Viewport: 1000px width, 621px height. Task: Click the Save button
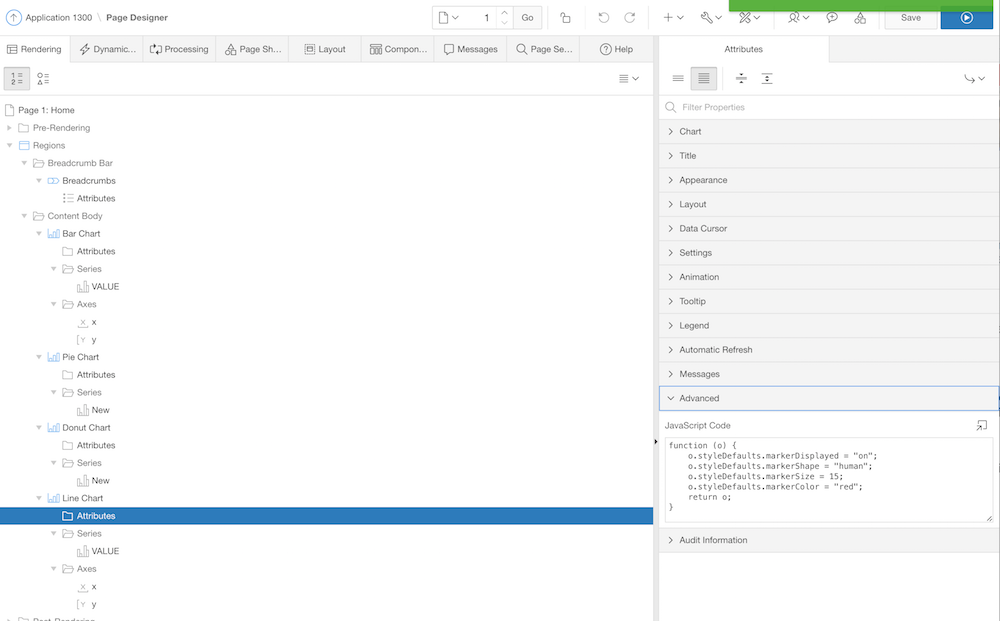coord(910,17)
